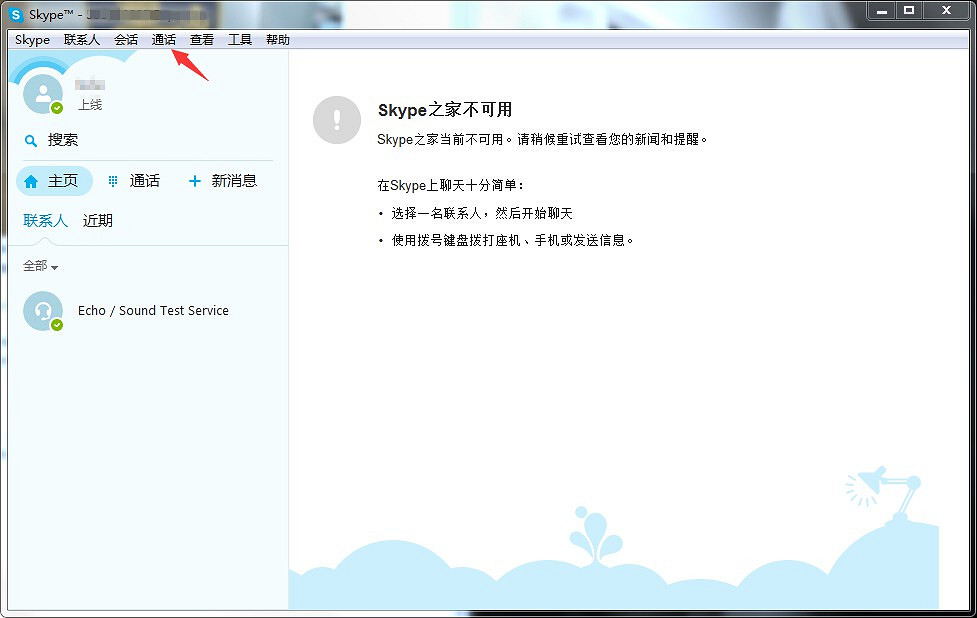Select the 主页 tab
This screenshot has height=618, width=977.
pyautogui.click(x=53, y=181)
